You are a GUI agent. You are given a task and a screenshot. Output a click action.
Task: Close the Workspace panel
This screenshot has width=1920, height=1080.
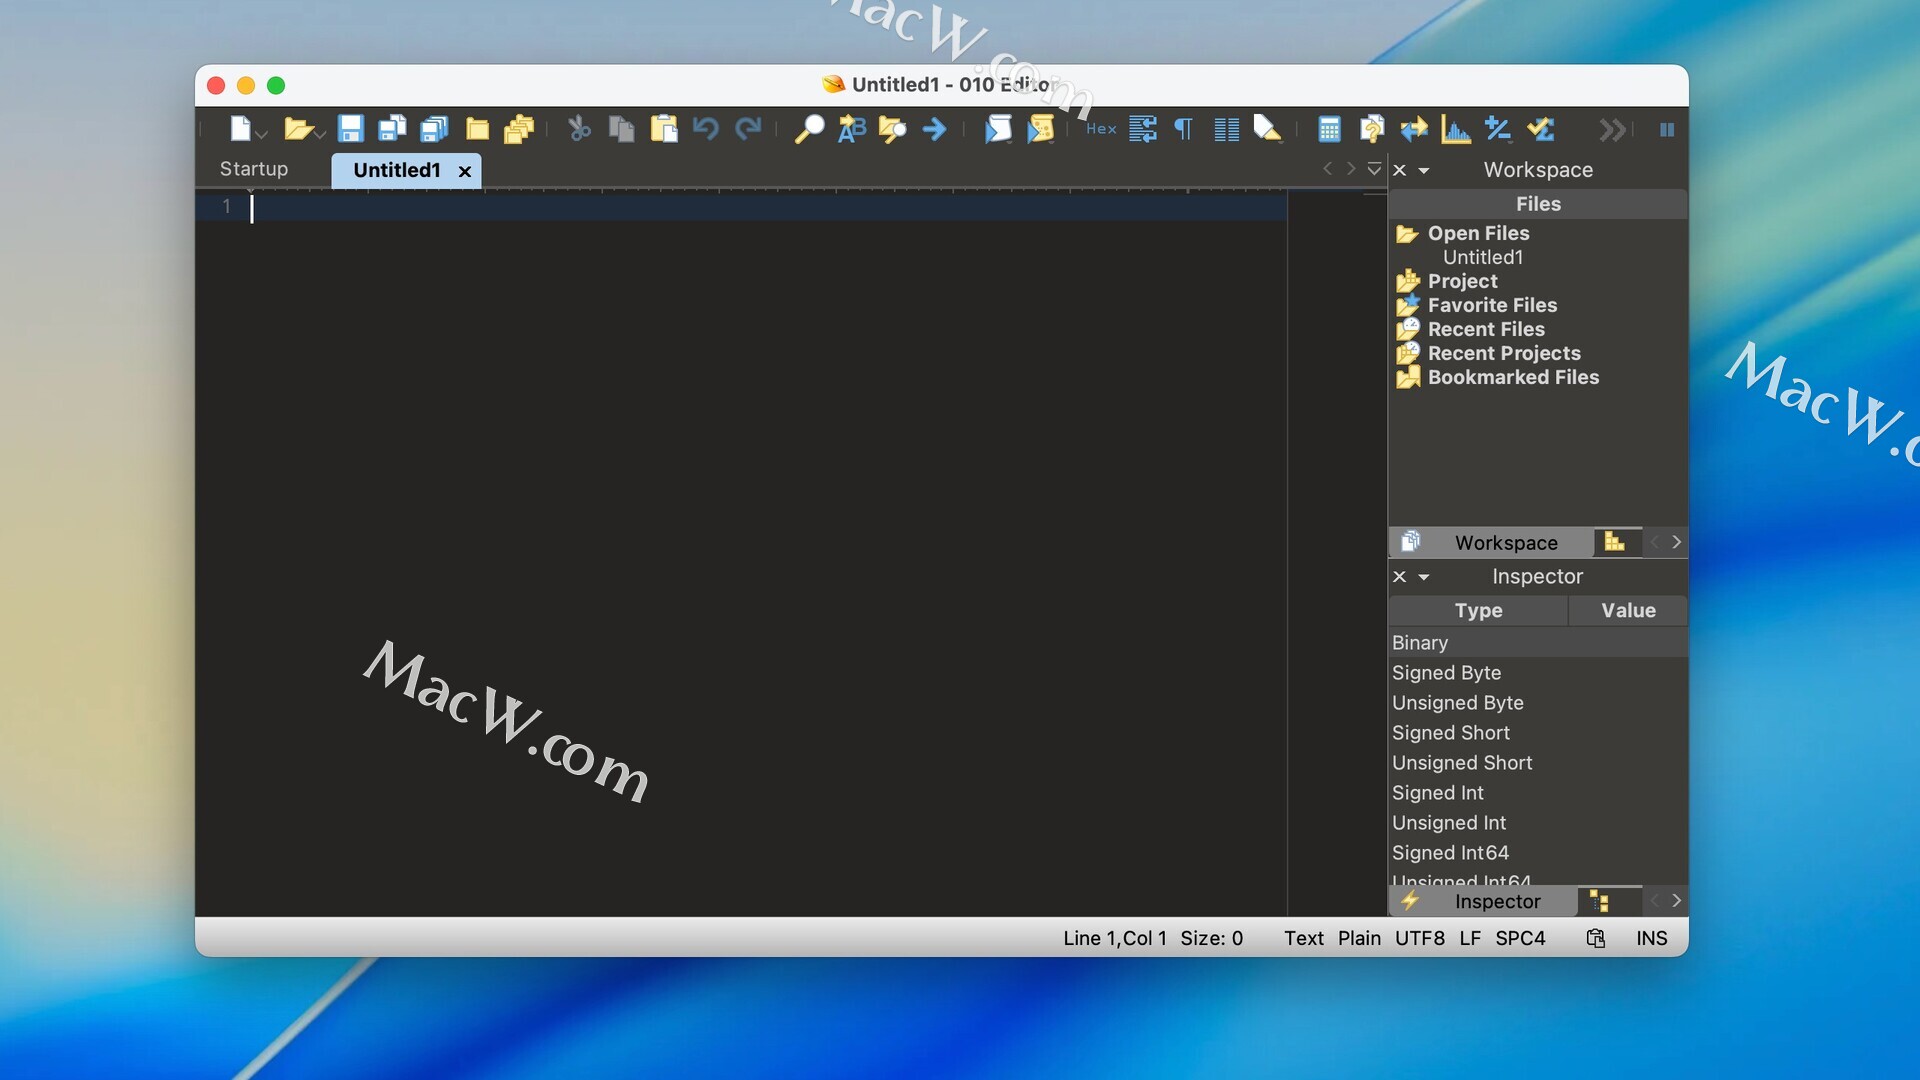1400,170
